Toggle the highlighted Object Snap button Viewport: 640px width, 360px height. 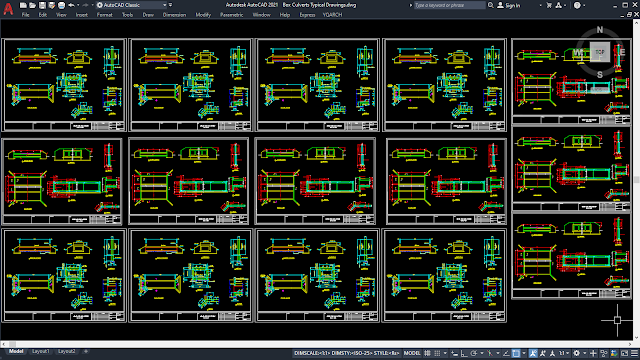click(516, 353)
